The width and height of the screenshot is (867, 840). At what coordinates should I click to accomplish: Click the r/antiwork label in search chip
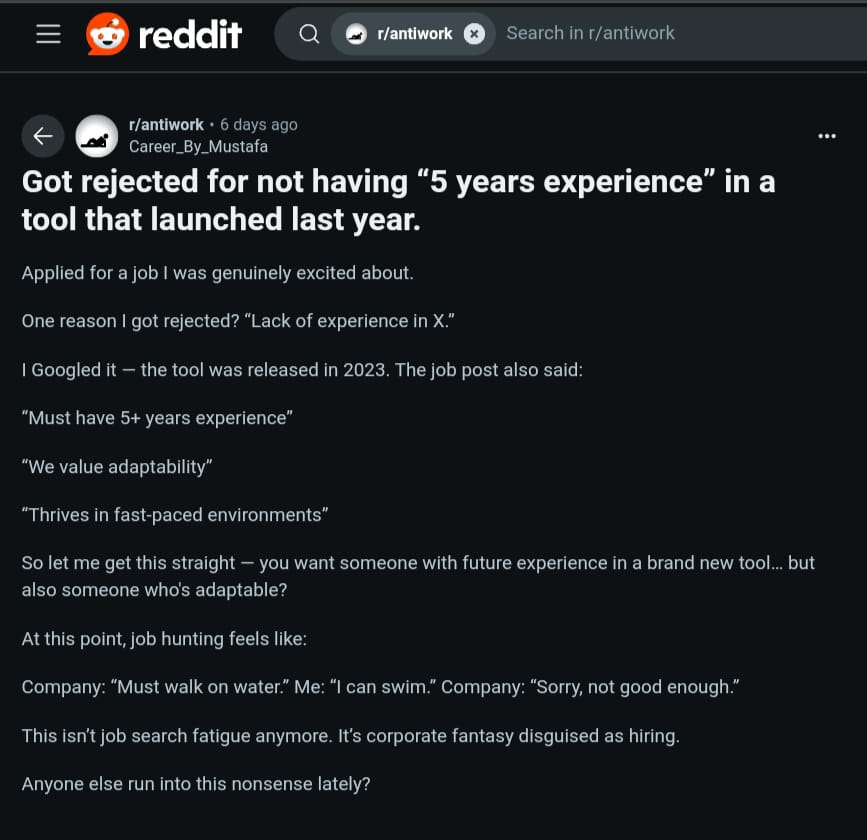tap(415, 34)
